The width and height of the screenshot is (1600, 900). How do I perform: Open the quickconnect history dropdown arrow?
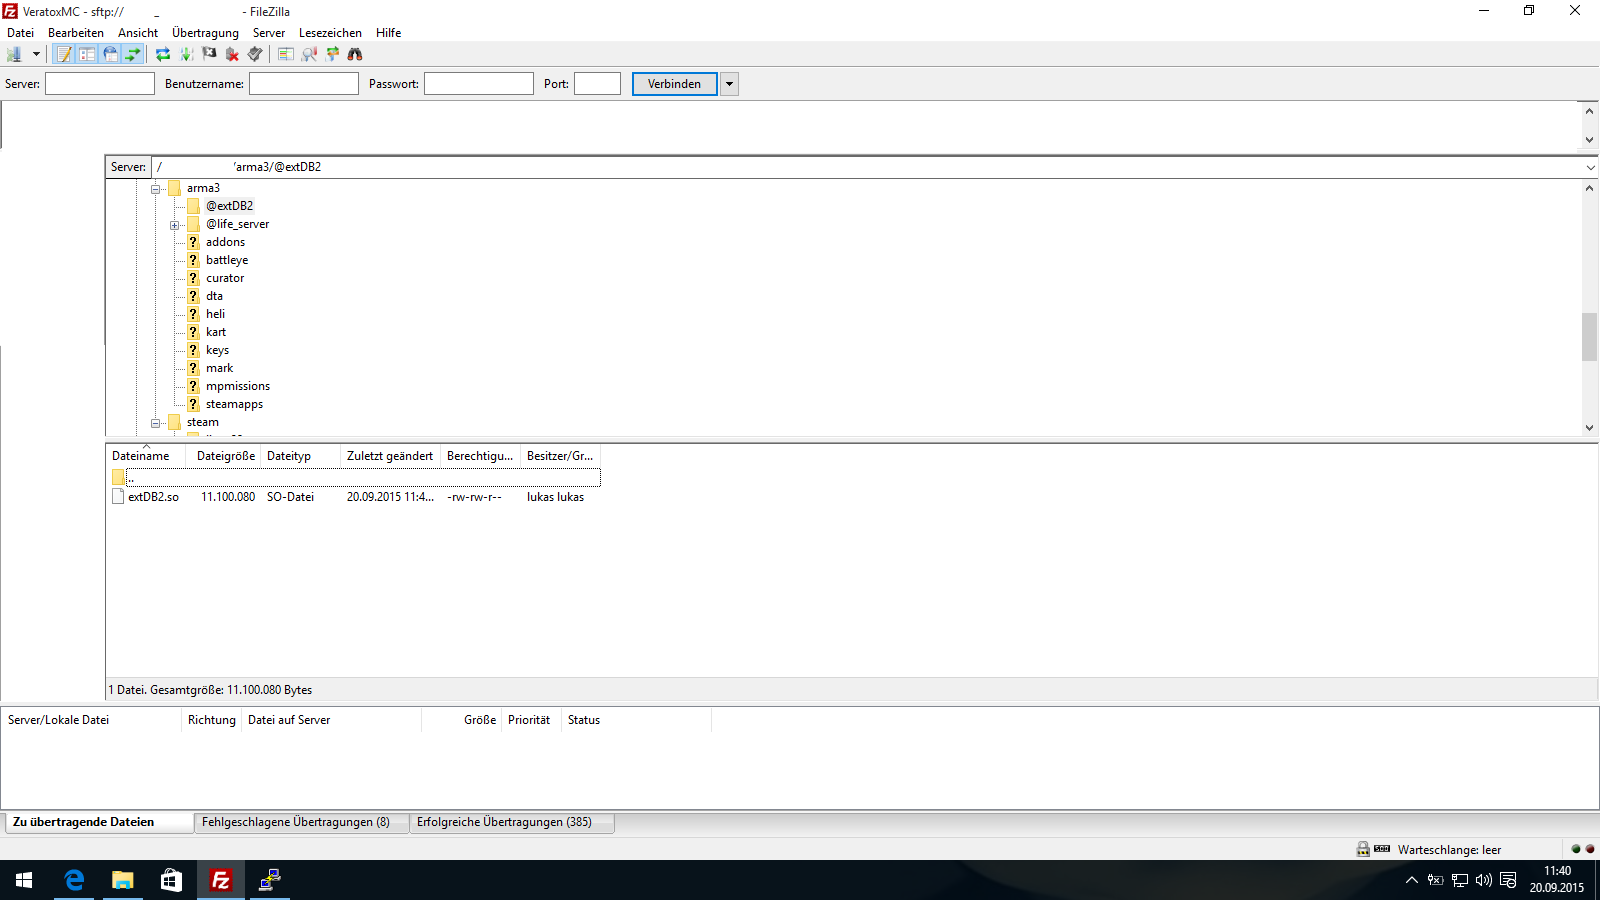pyautogui.click(x=729, y=84)
